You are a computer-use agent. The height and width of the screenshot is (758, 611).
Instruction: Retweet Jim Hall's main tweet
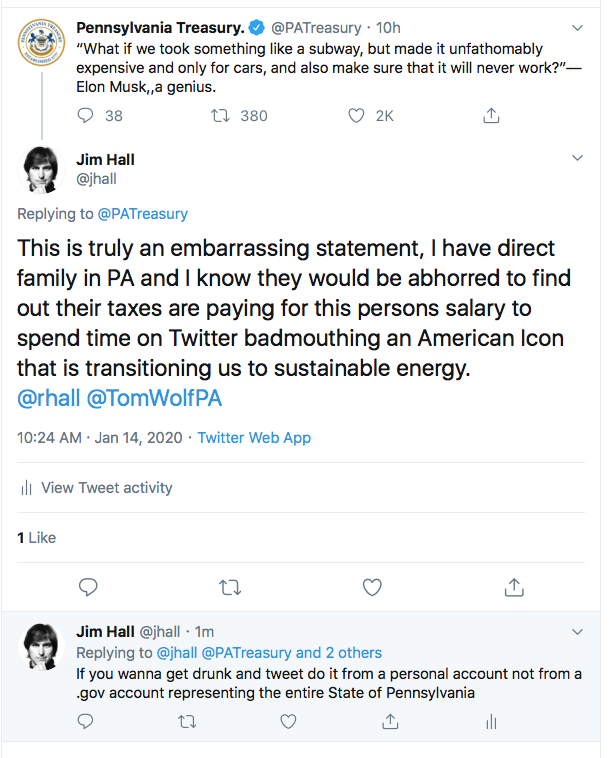[x=230, y=586]
